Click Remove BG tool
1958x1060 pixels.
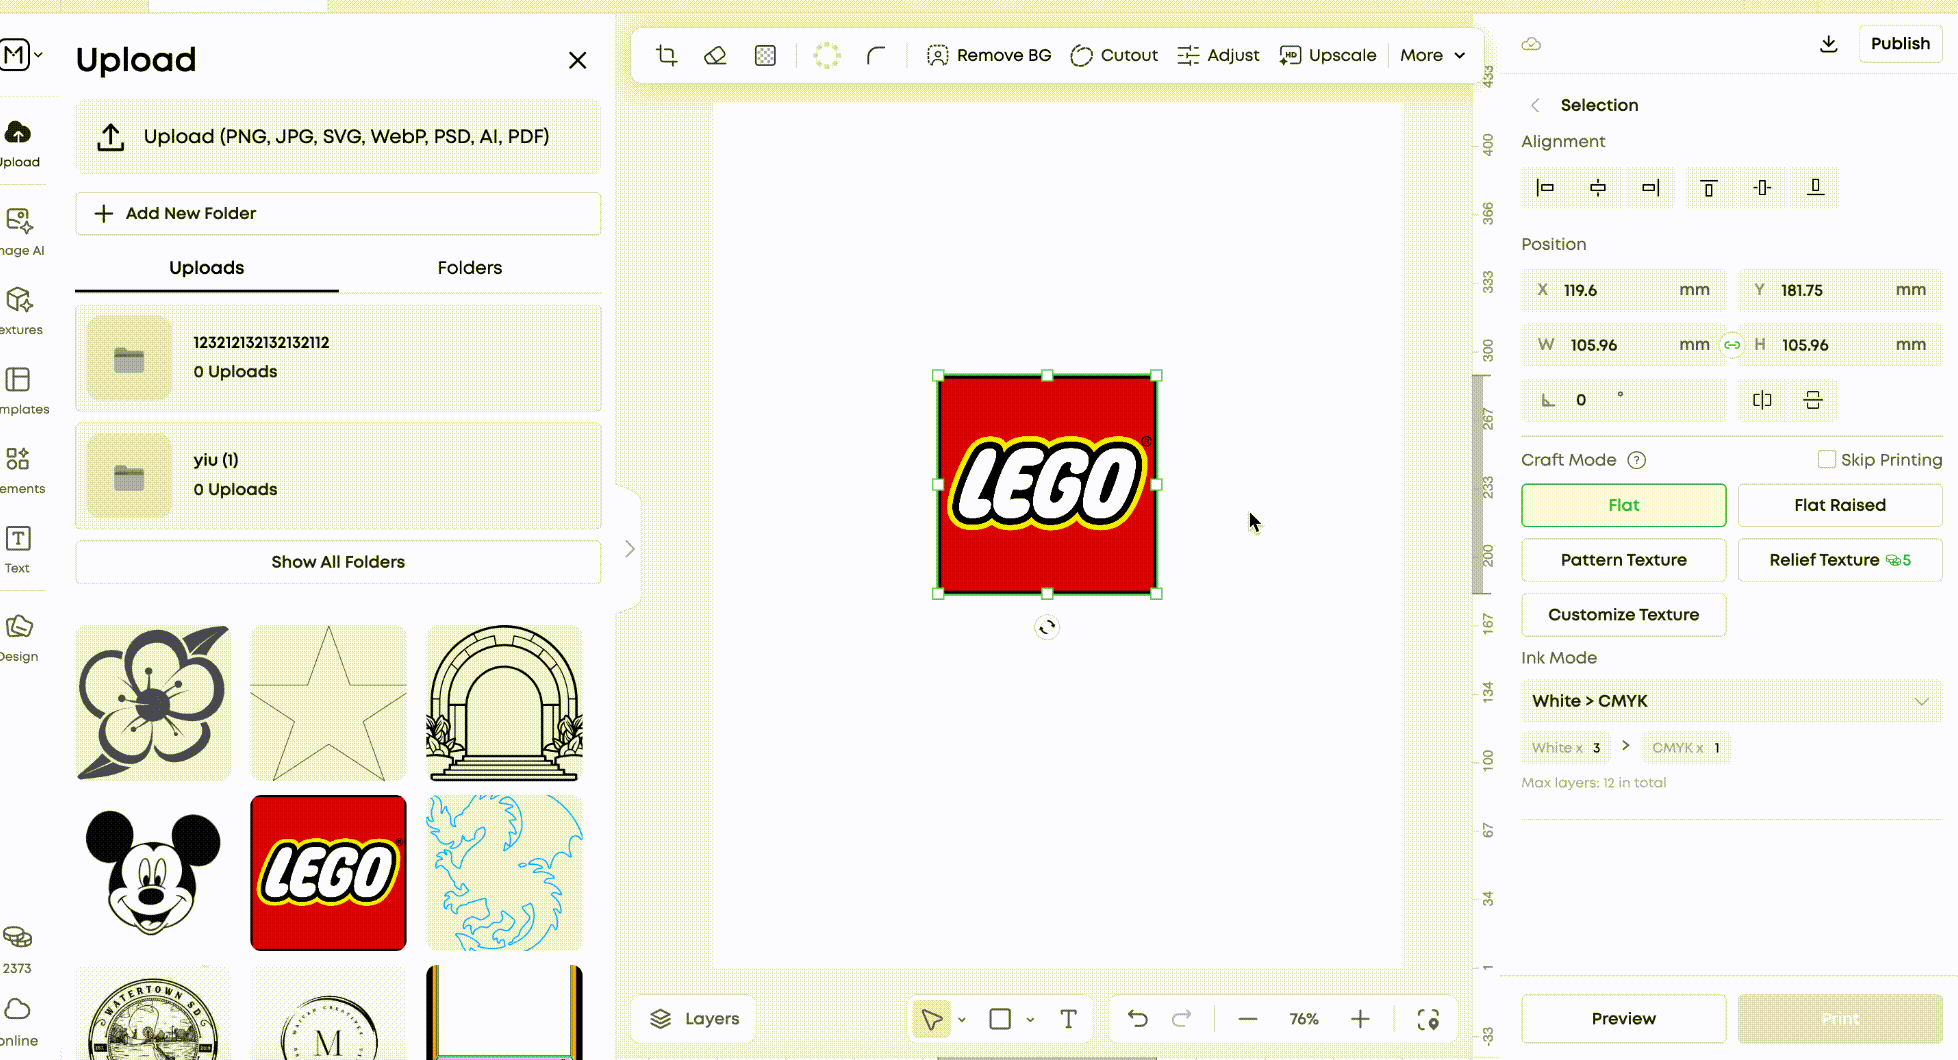pos(989,55)
